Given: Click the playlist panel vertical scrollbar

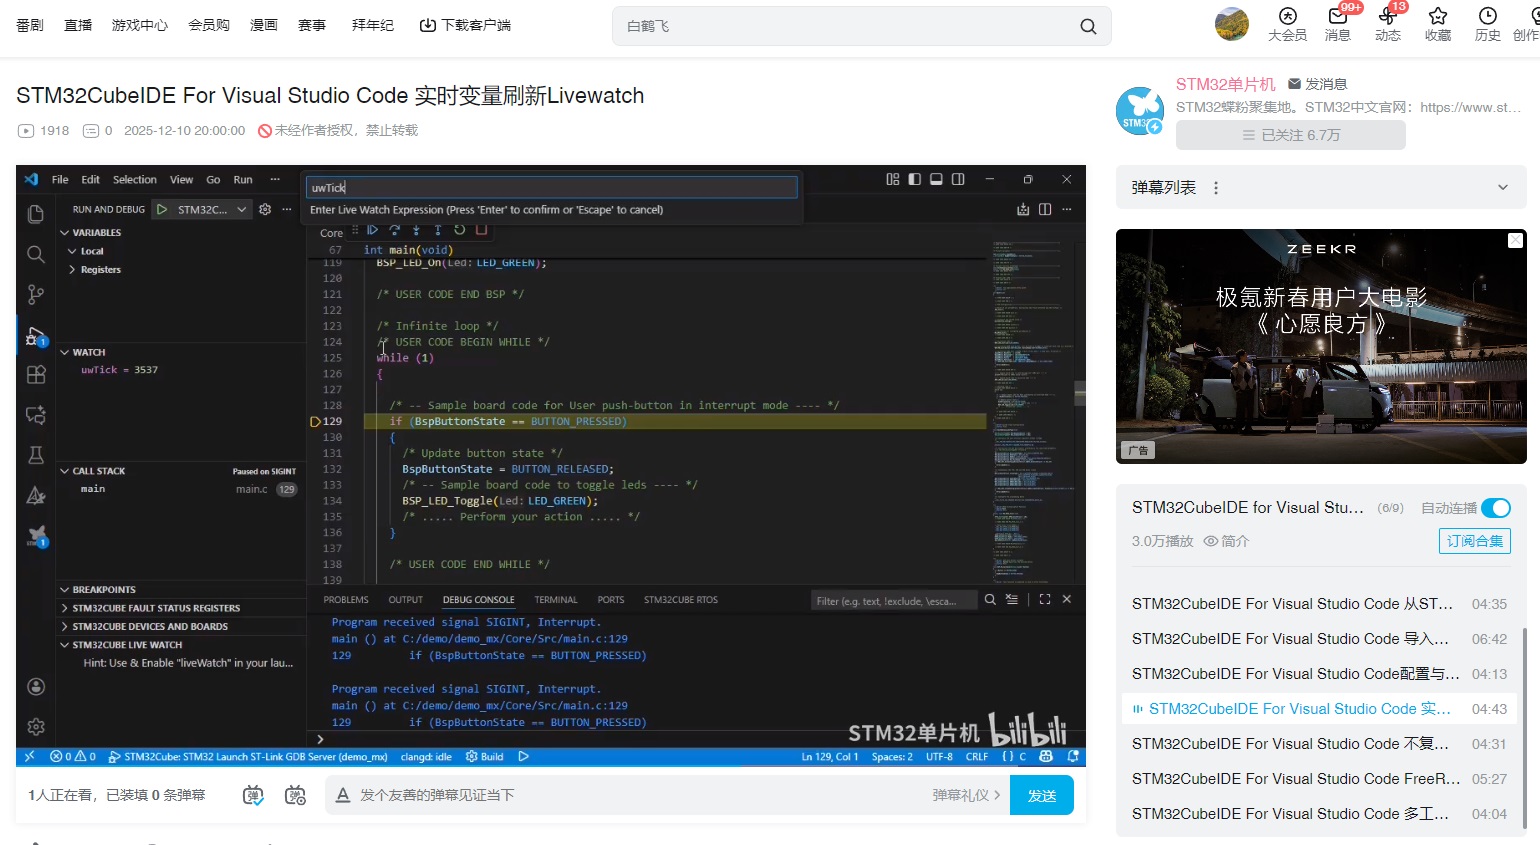Looking at the screenshot, I should (x=1524, y=726).
